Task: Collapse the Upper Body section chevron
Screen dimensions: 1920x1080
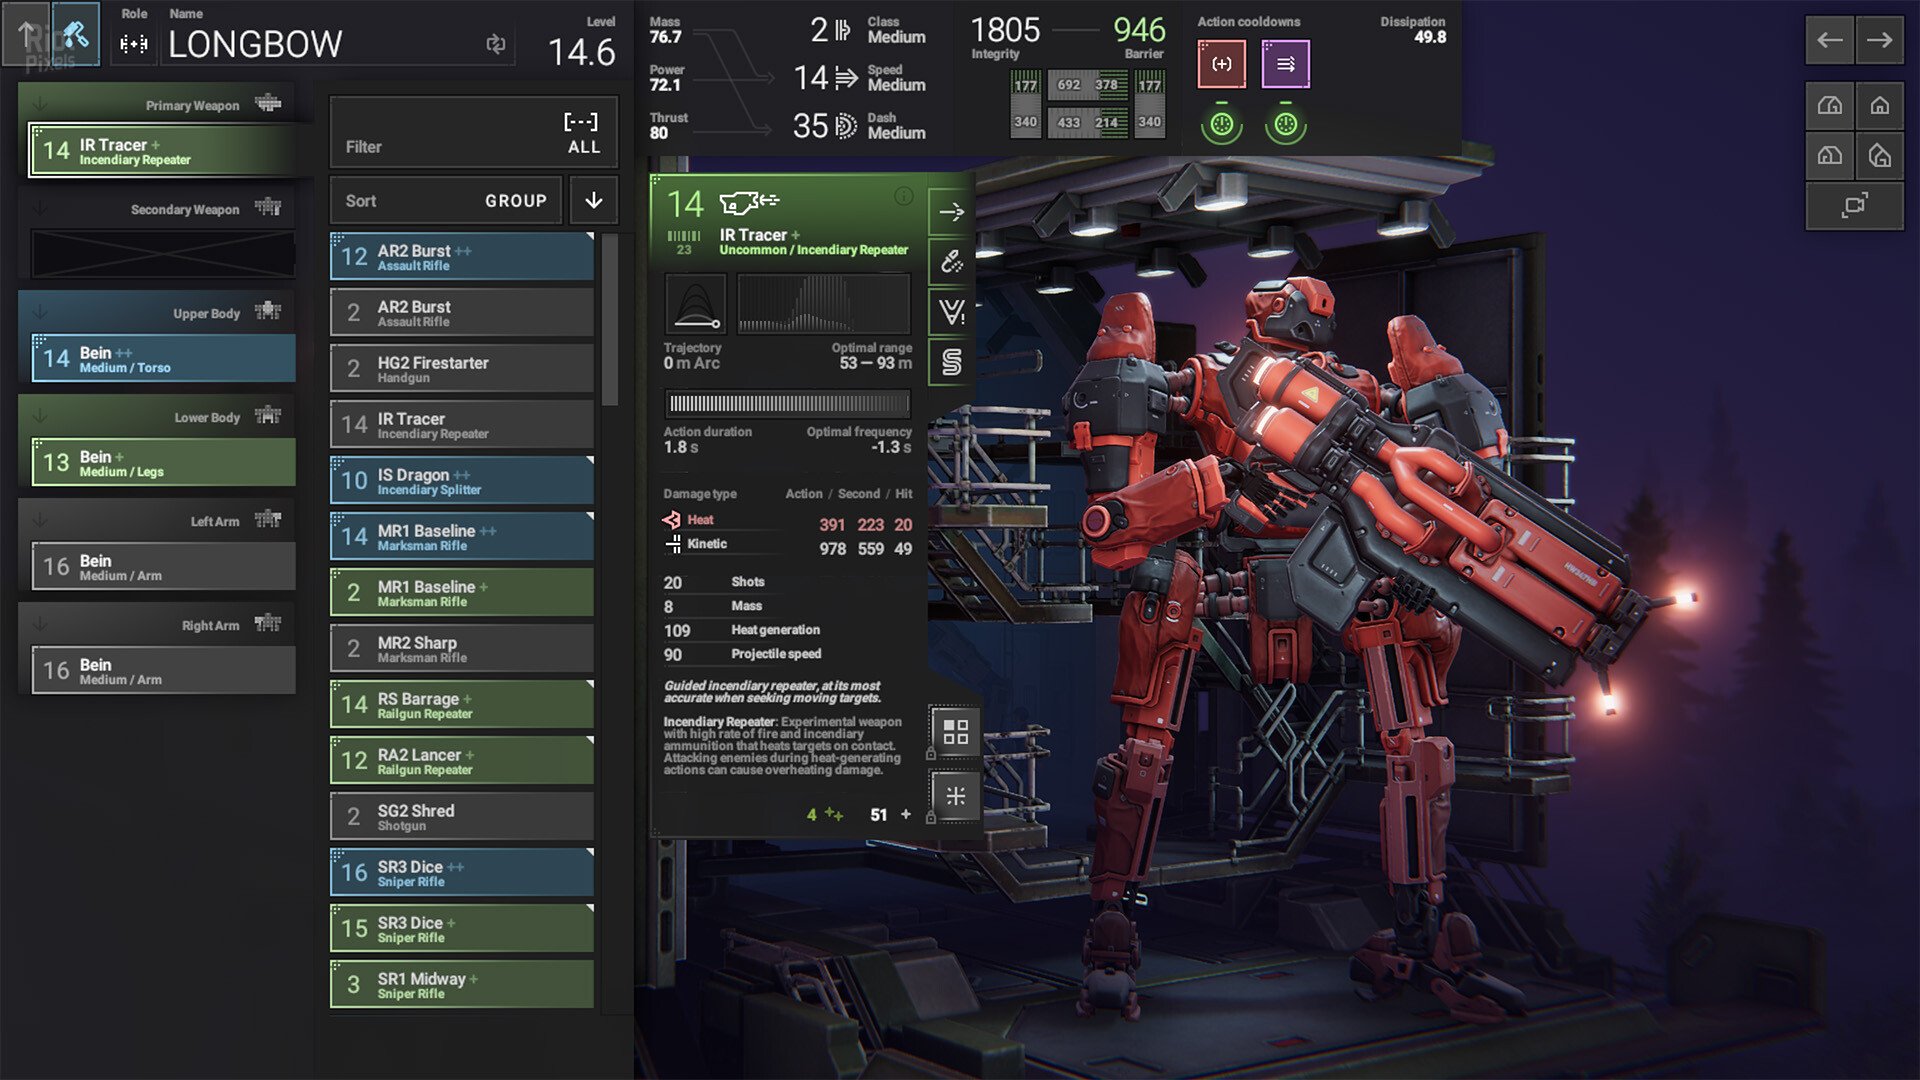Action: (37, 312)
